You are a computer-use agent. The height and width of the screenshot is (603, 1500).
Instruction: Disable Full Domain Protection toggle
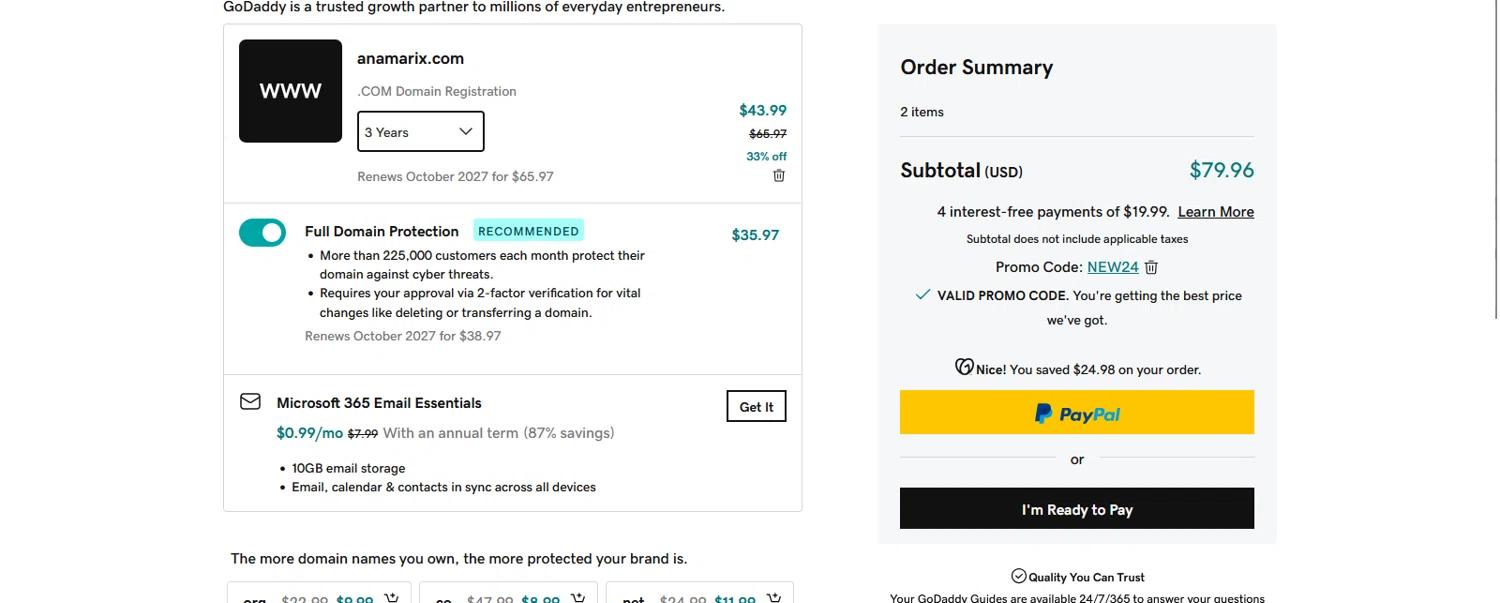pyautogui.click(x=262, y=232)
